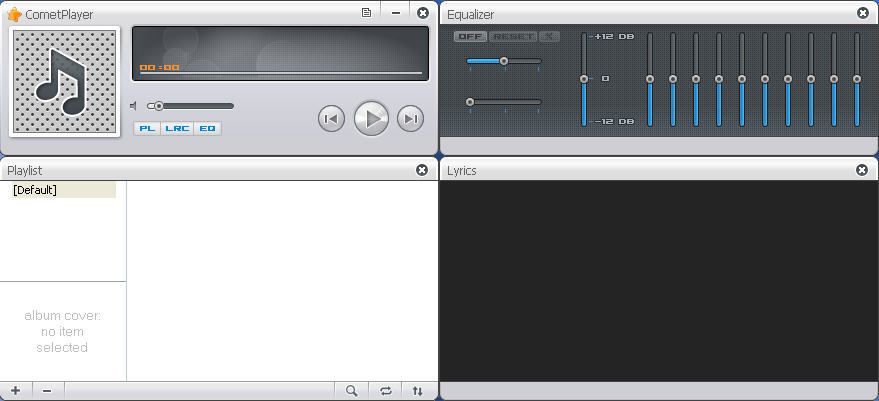Click RESET in the Equalizer
The height and width of the screenshot is (401, 879).
click(x=513, y=36)
